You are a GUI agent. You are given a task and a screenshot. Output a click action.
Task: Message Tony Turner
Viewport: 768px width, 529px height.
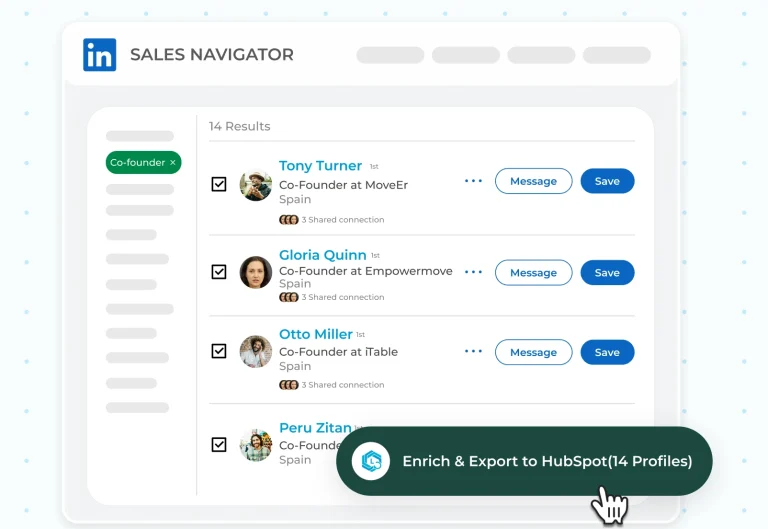click(x=533, y=181)
